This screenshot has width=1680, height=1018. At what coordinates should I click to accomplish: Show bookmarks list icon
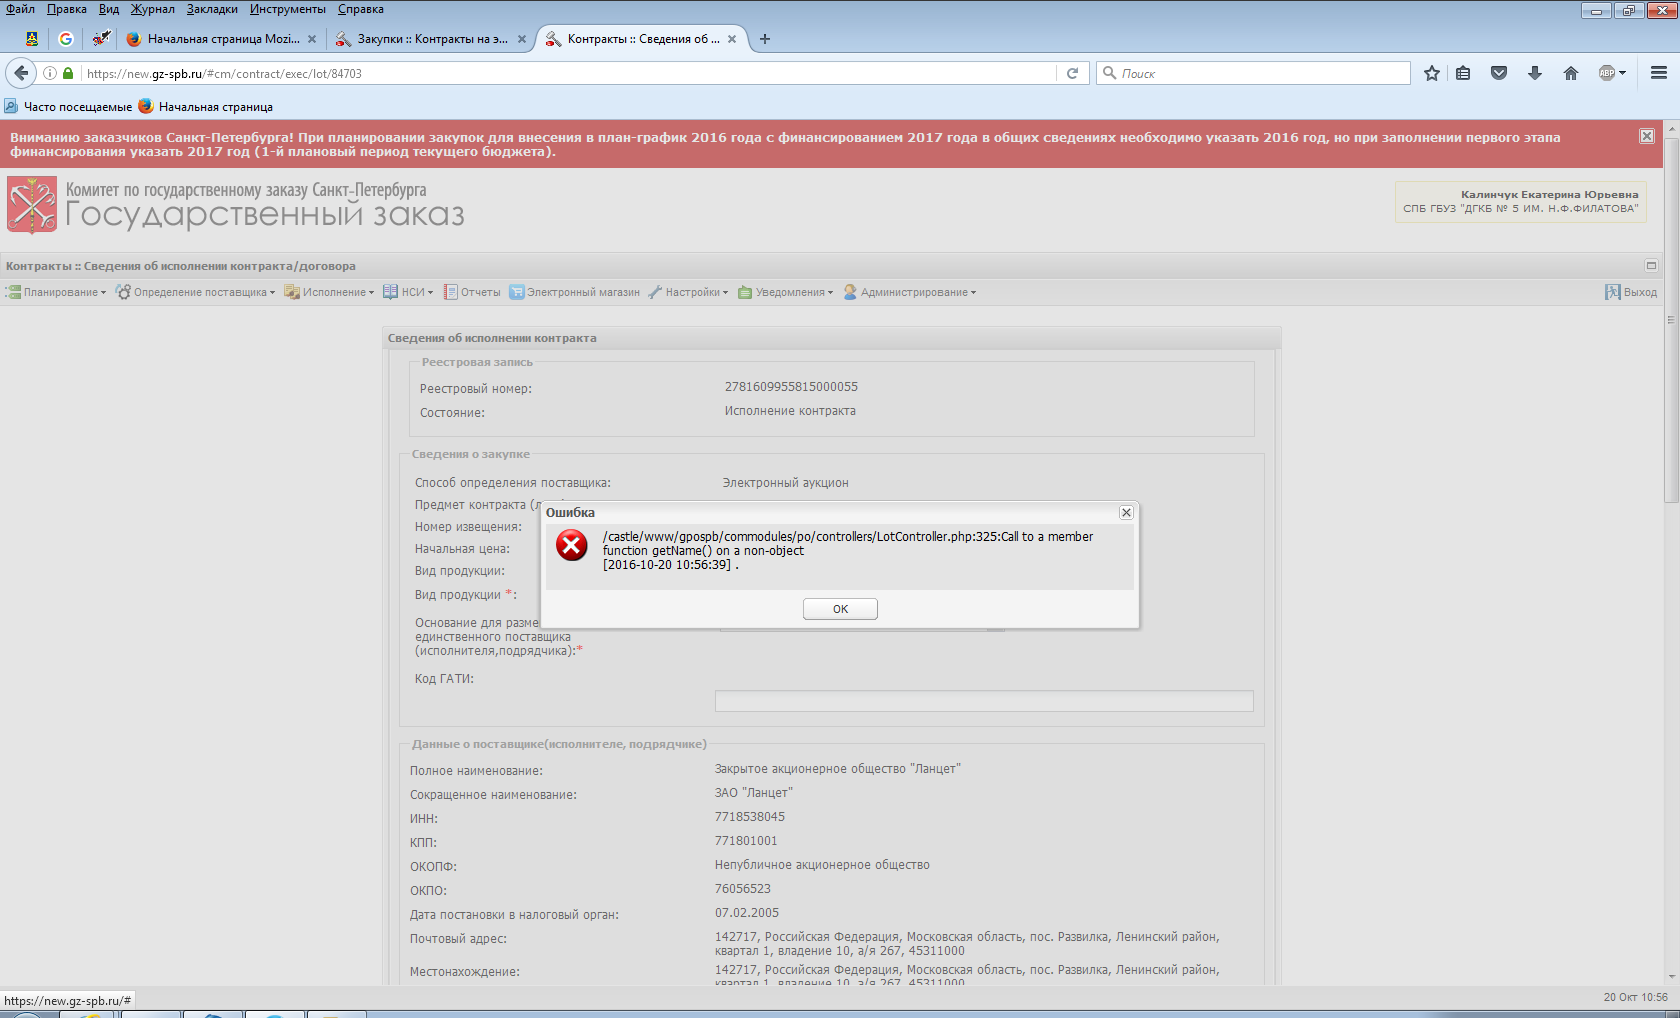point(1463,73)
